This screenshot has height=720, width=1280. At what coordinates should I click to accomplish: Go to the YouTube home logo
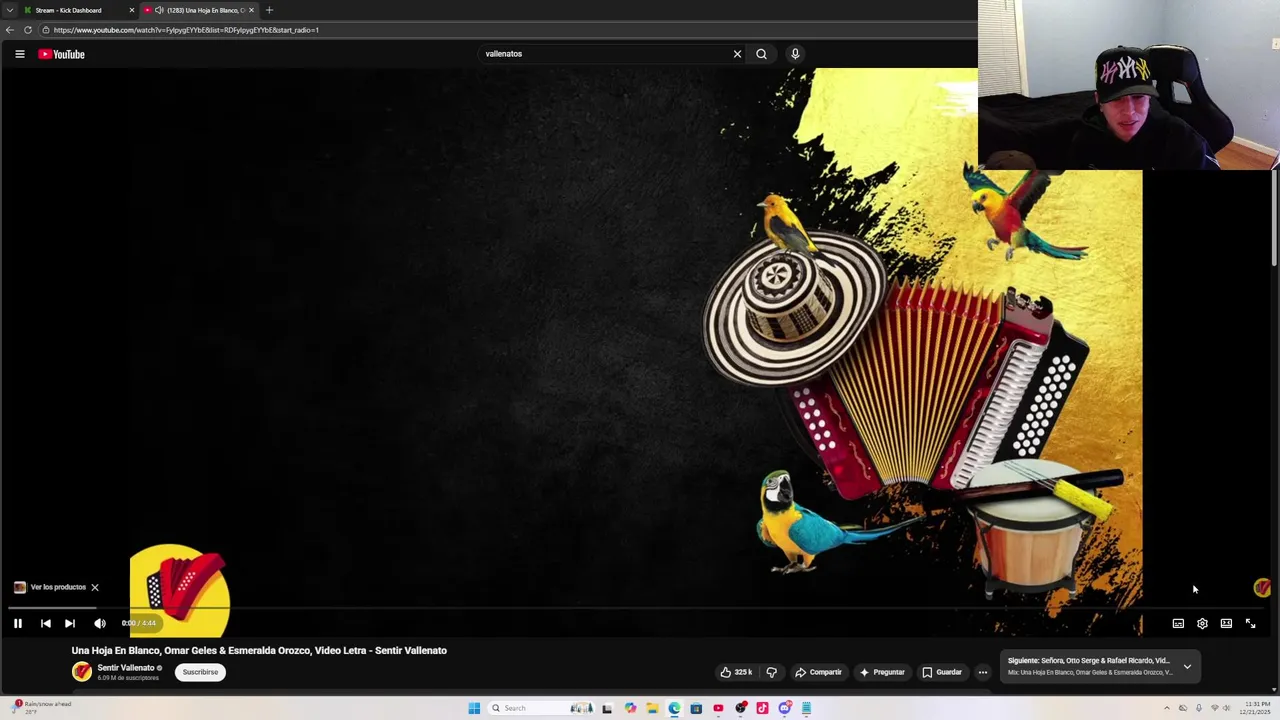click(61, 54)
